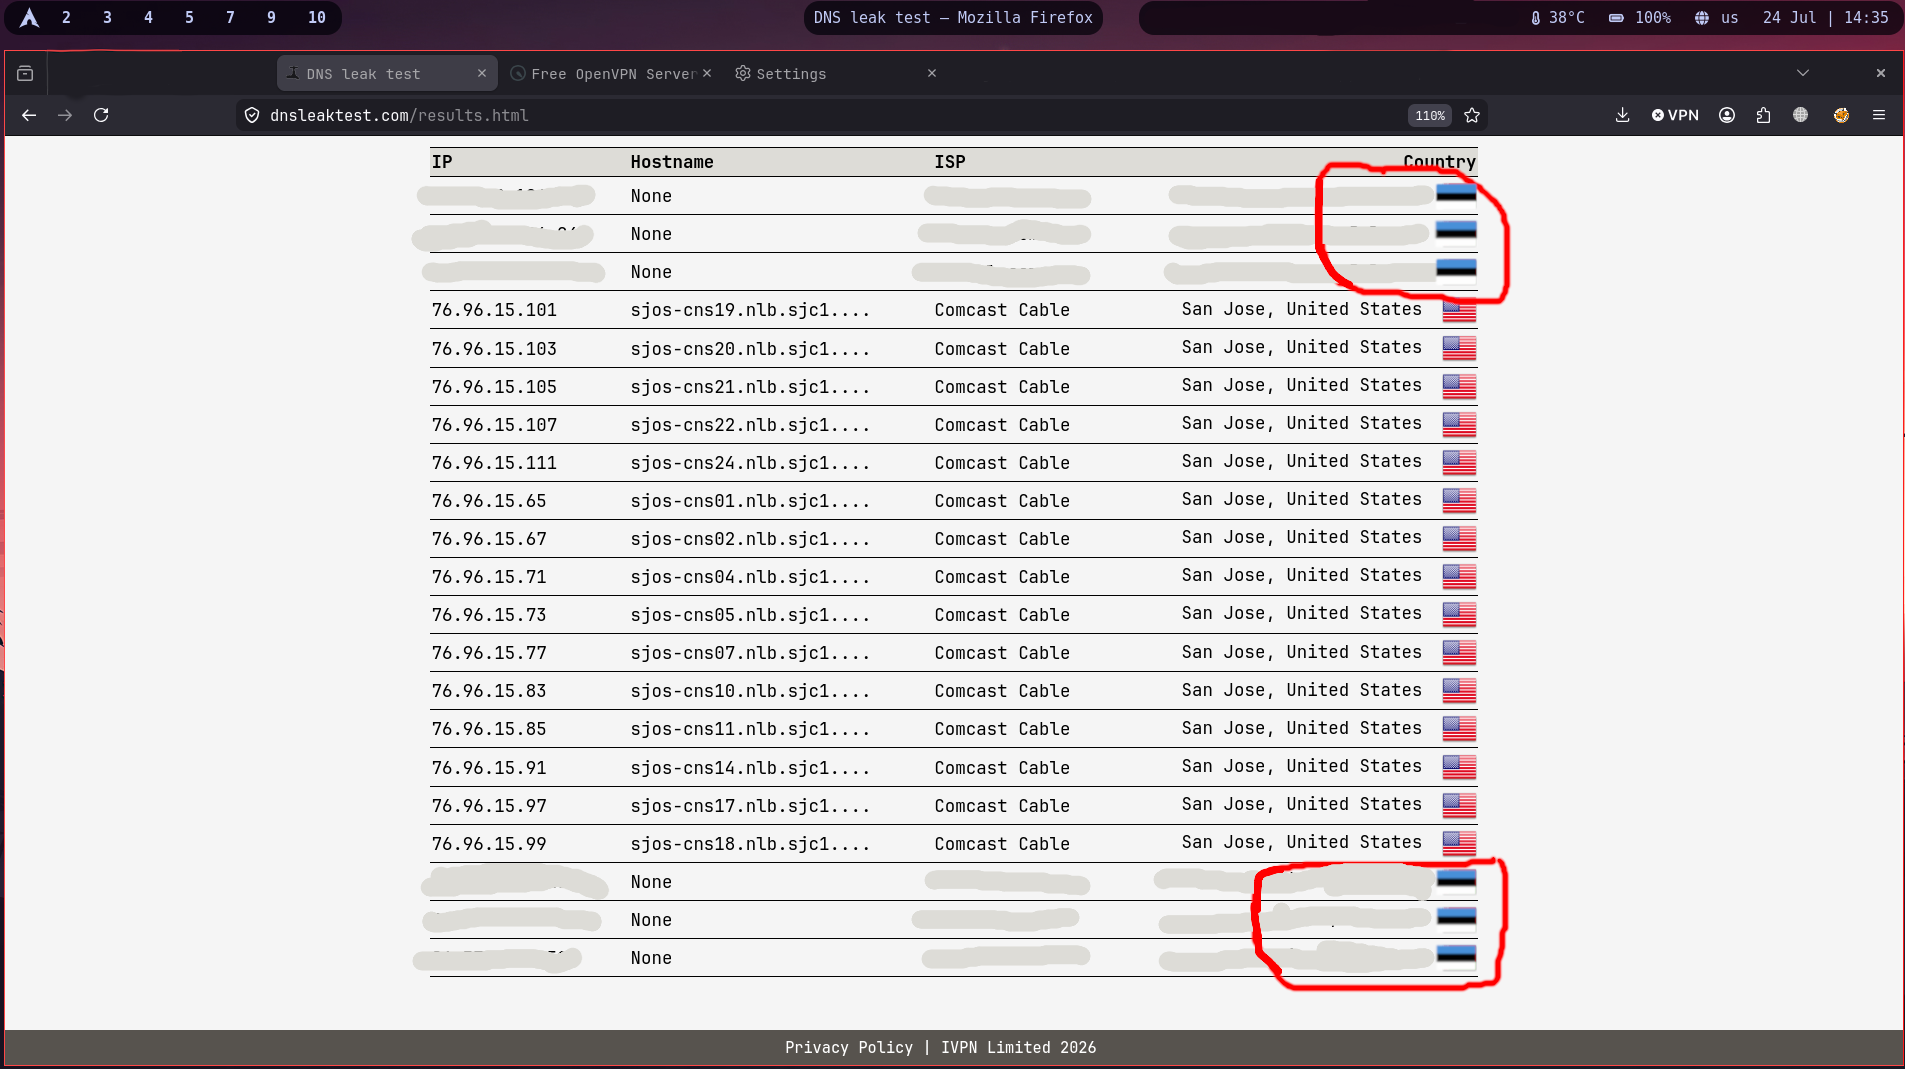Click the Arch Linux launcher icon
This screenshot has height=1069, width=1905.
29,18
